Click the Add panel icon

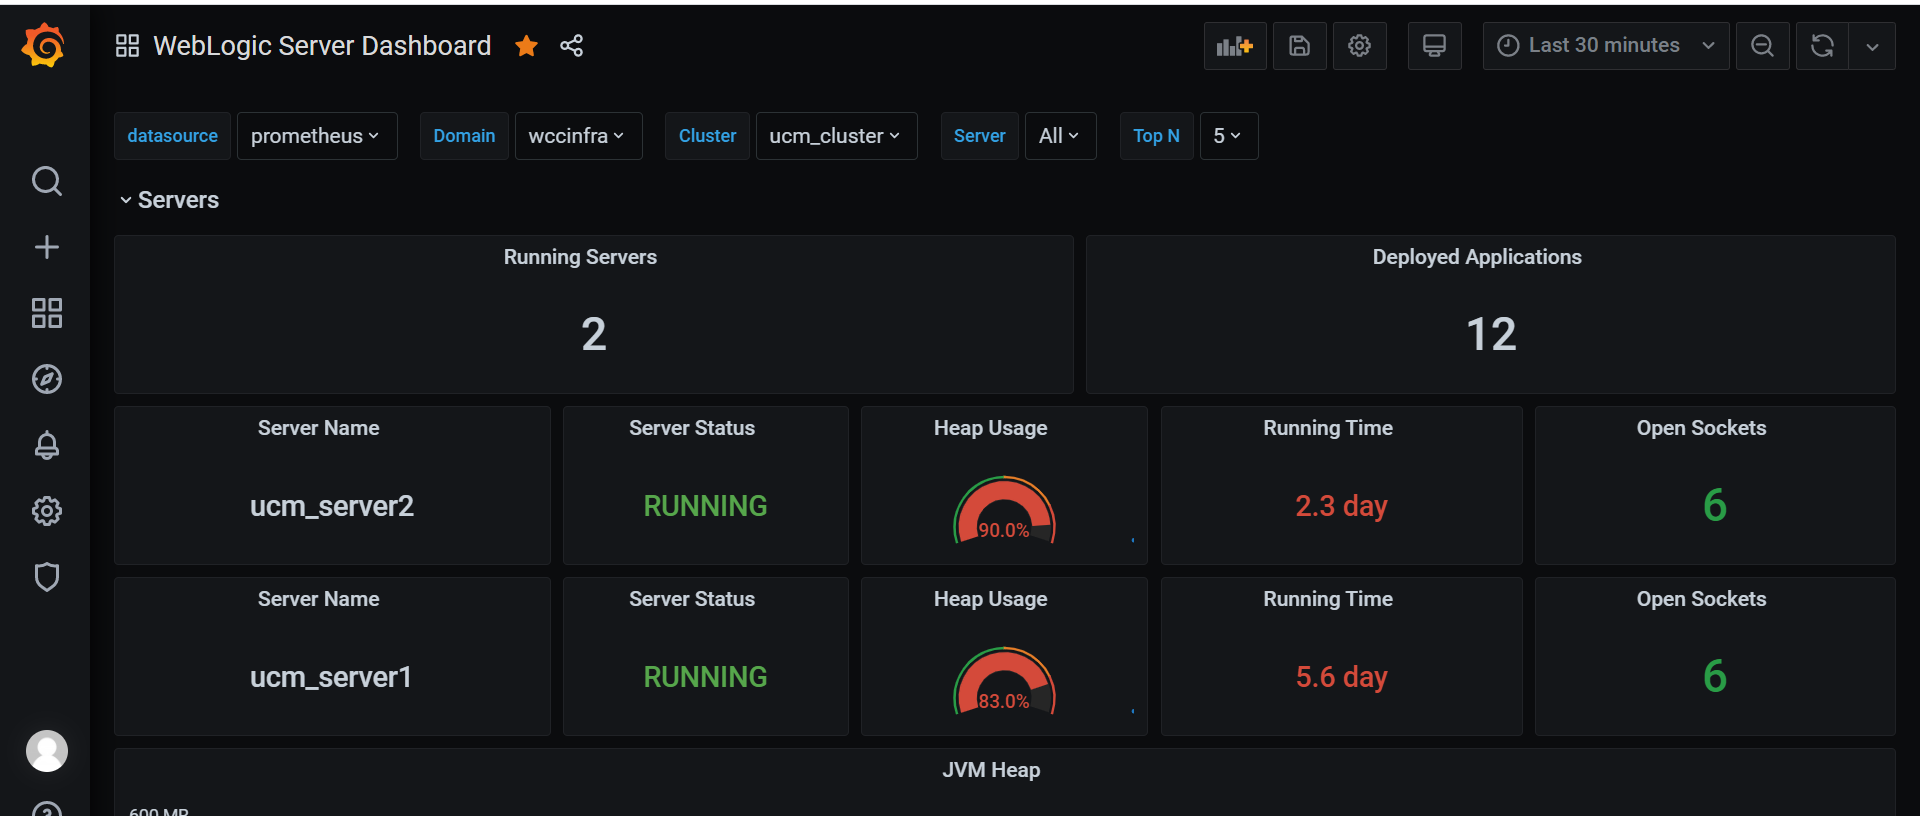coord(1235,46)
